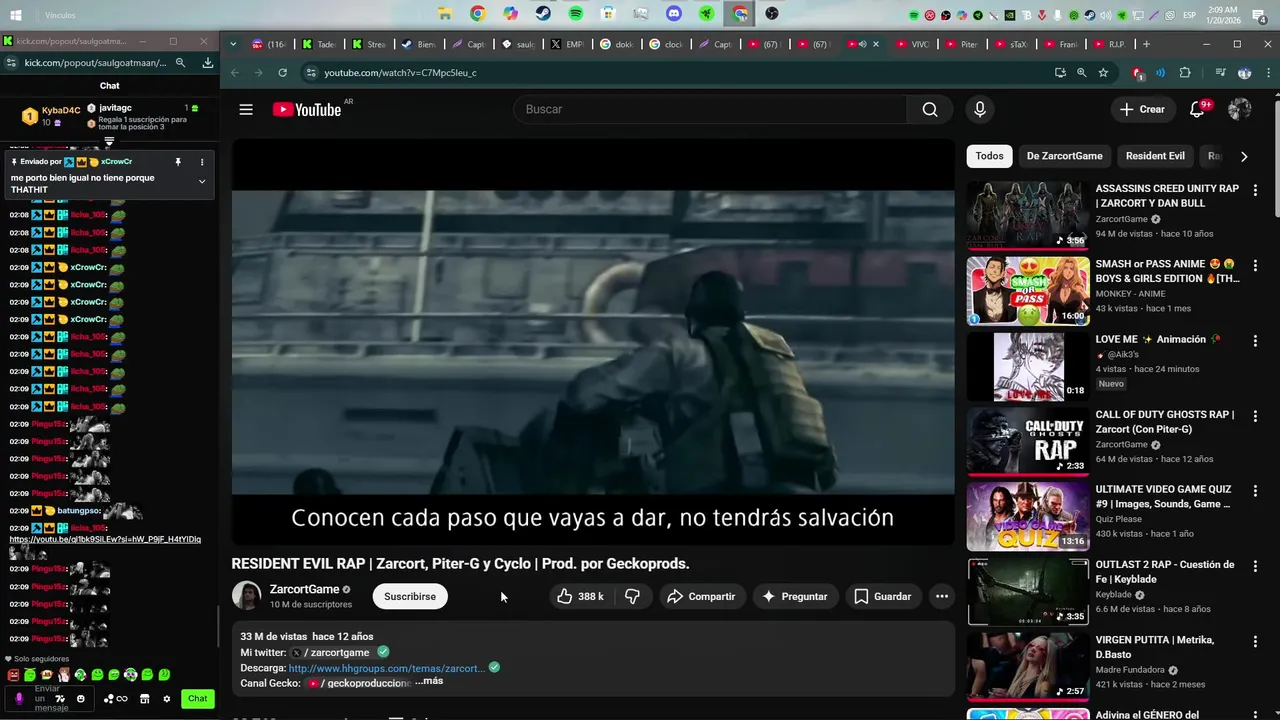This screenshot has height=720, width=1280.
Task: Open options for OUTLAST 2 RAP video
Action: point(1255,565)
